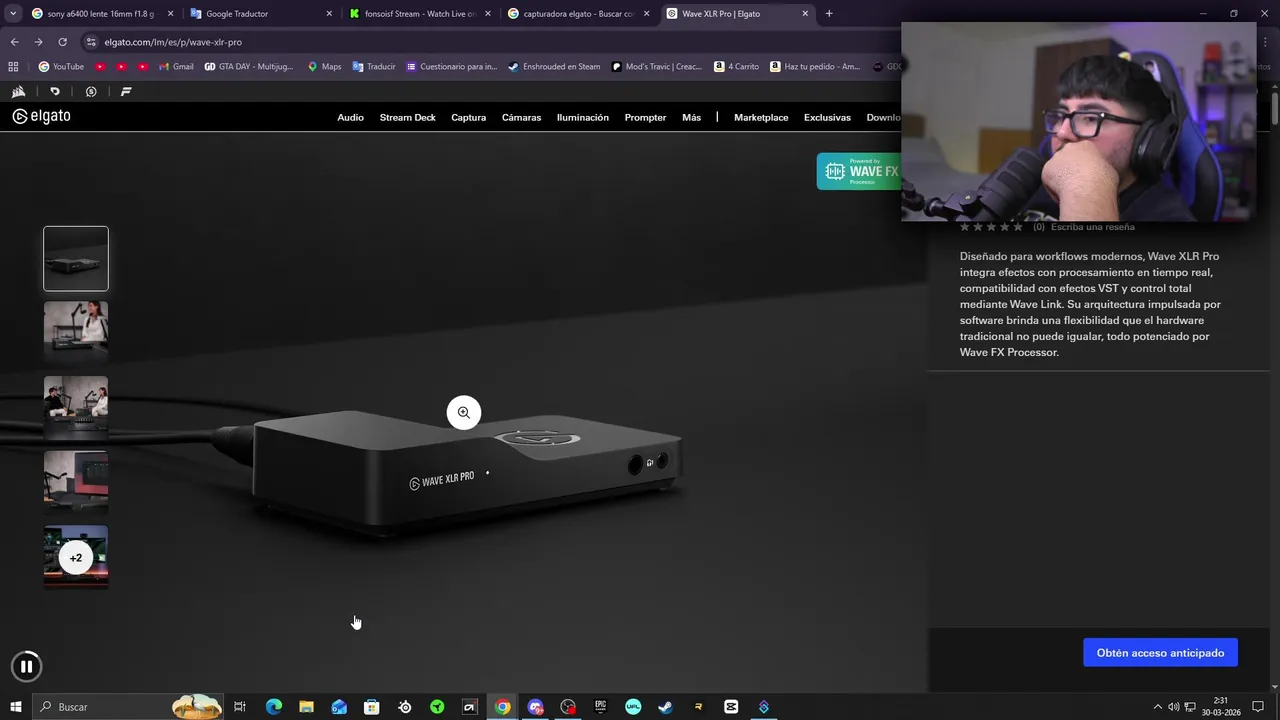Screen dimensions: 1280x720
Task: Click the Escriba una reseña link
Action: pyautogui.click(x=1092, y=227)
